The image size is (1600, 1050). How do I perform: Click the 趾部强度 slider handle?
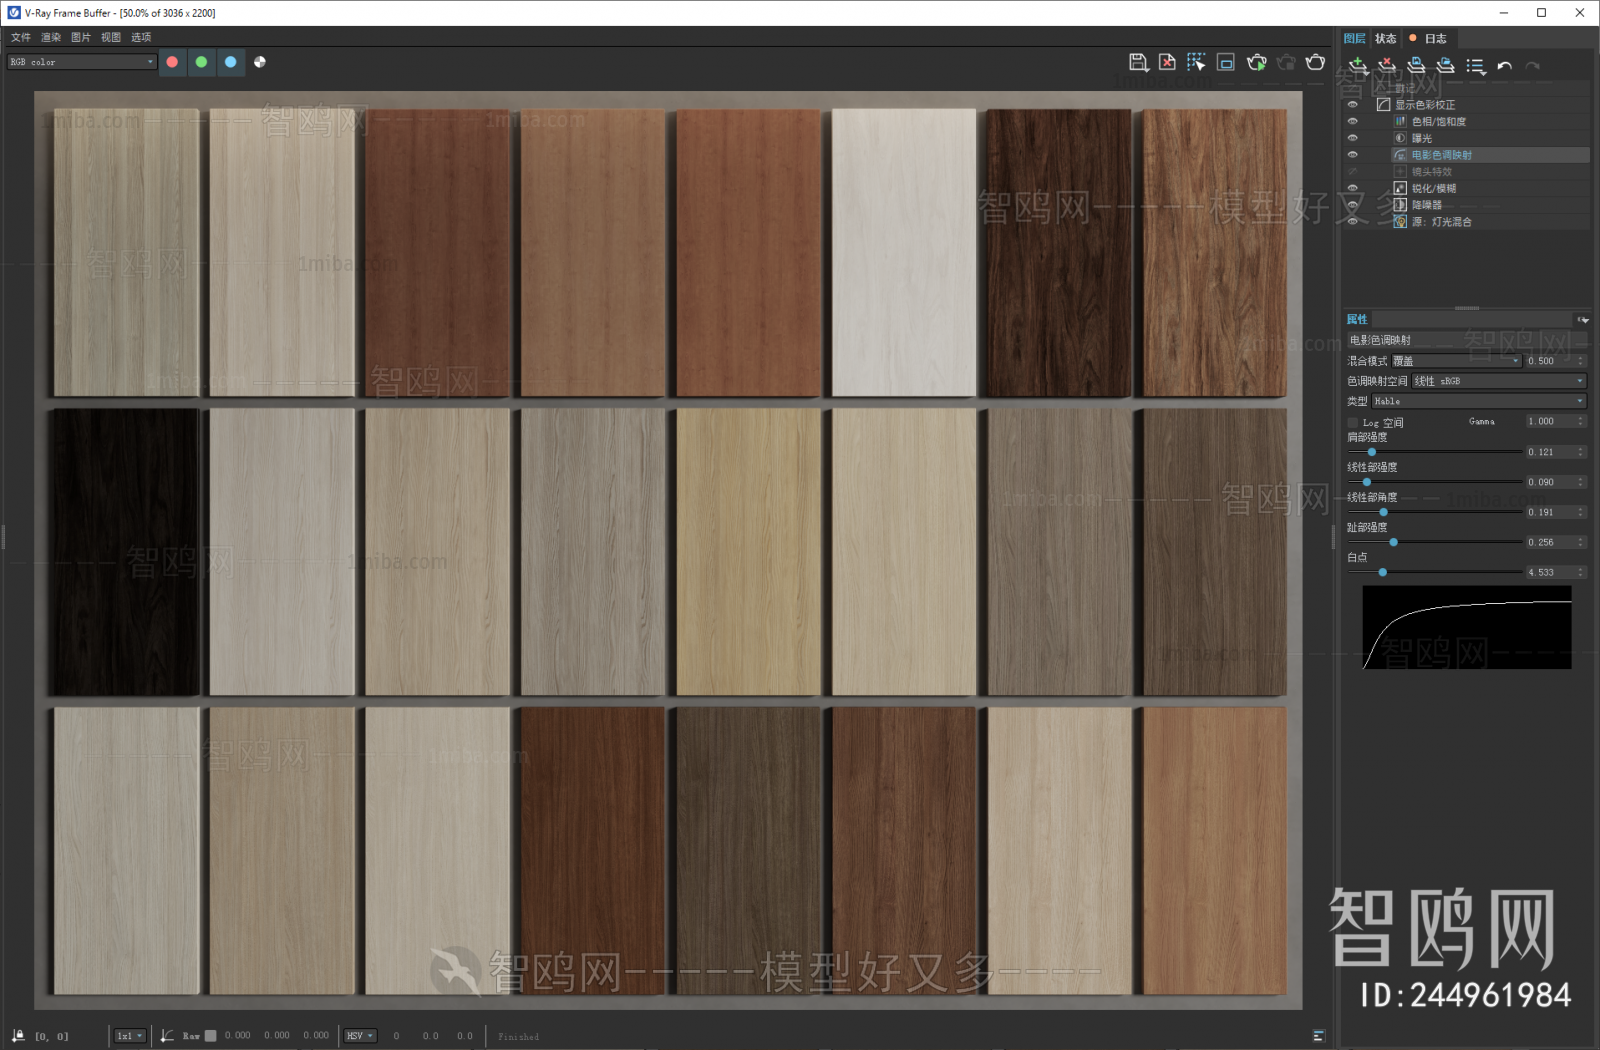1393,542
